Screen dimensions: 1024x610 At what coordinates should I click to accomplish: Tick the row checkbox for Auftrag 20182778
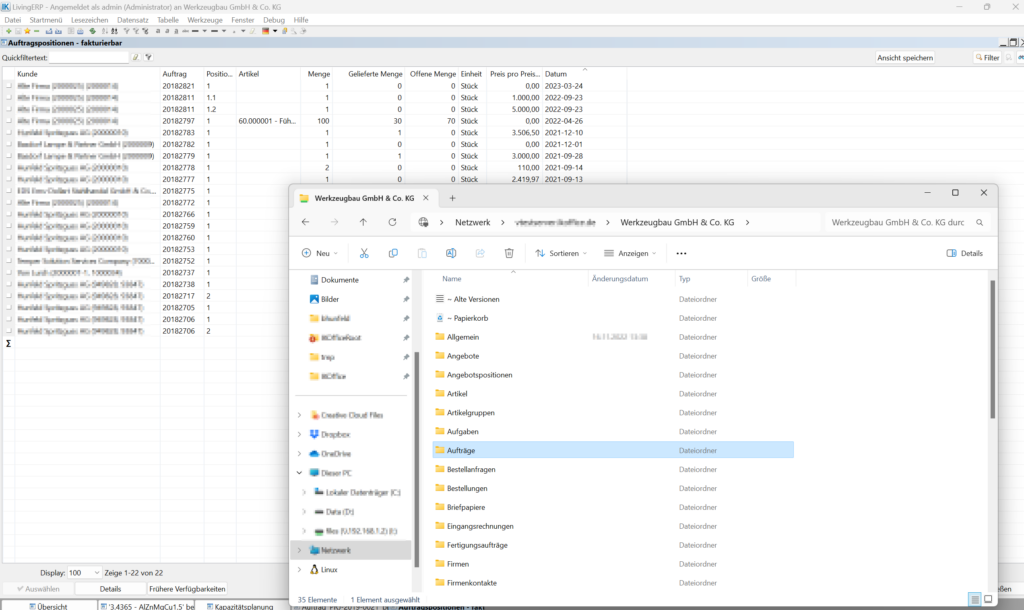coord(8,168)
